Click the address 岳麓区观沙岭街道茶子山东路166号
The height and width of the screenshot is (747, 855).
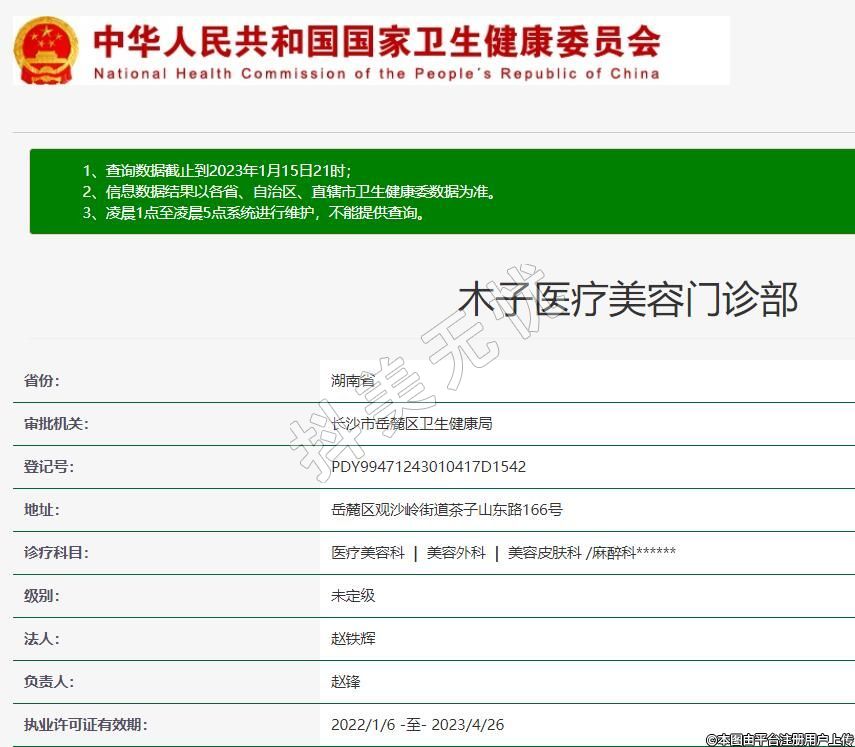[x=446, y=510]
